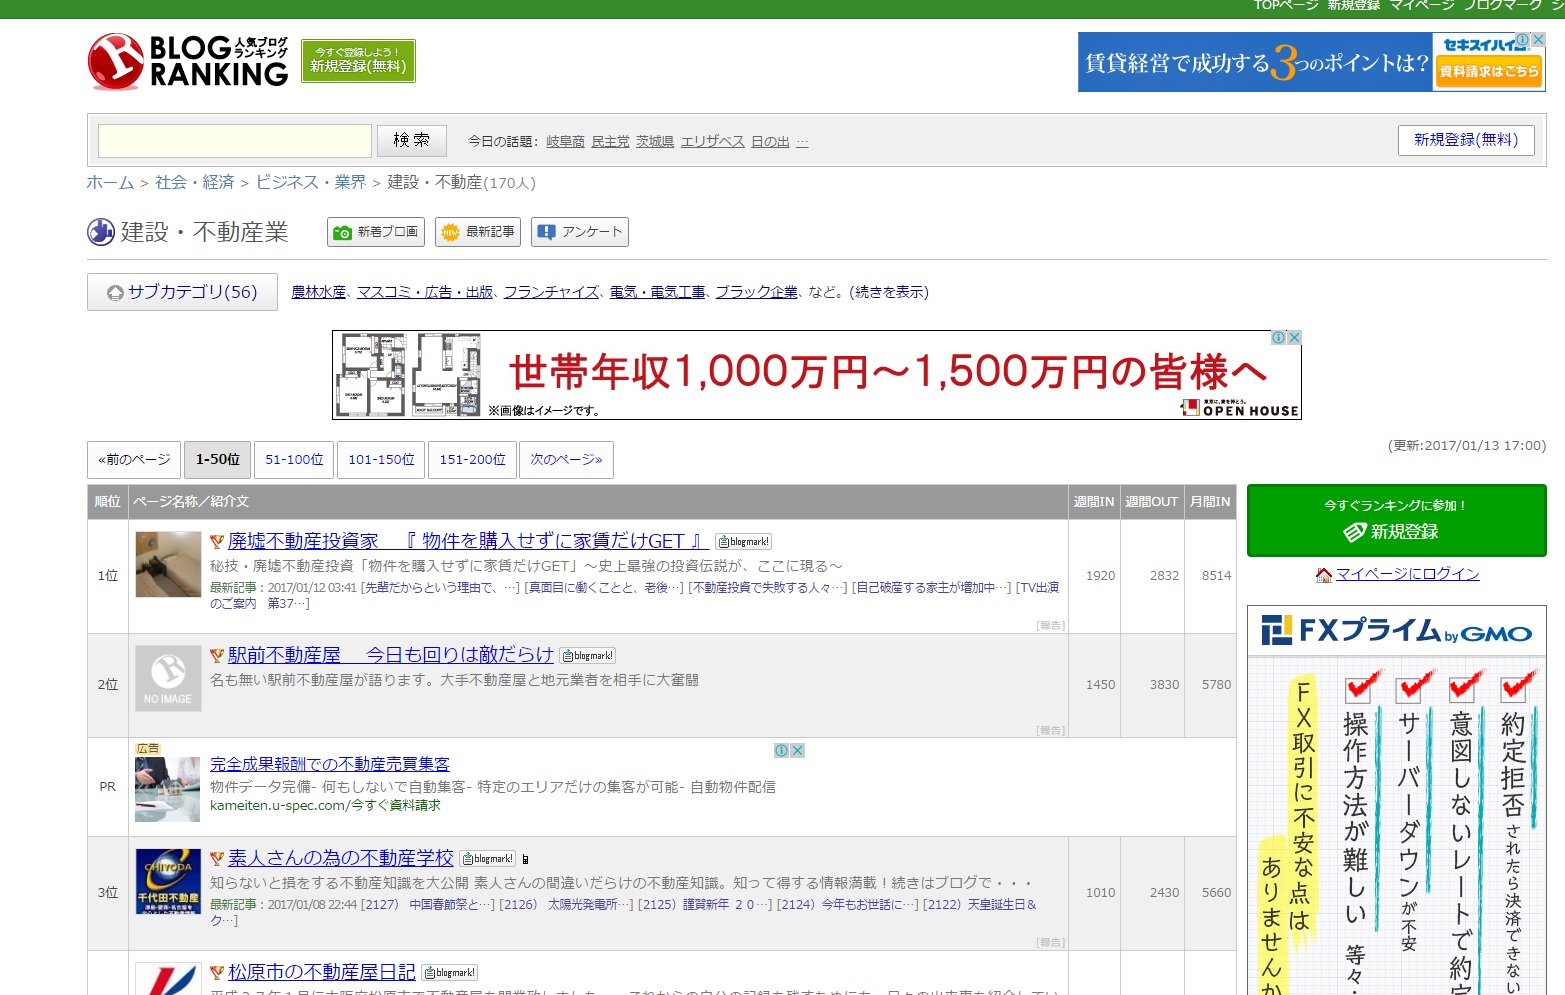Click the サブカテゴリ circle icon
The height and width of the screenshot is (995, 1565).
point(114,291)
